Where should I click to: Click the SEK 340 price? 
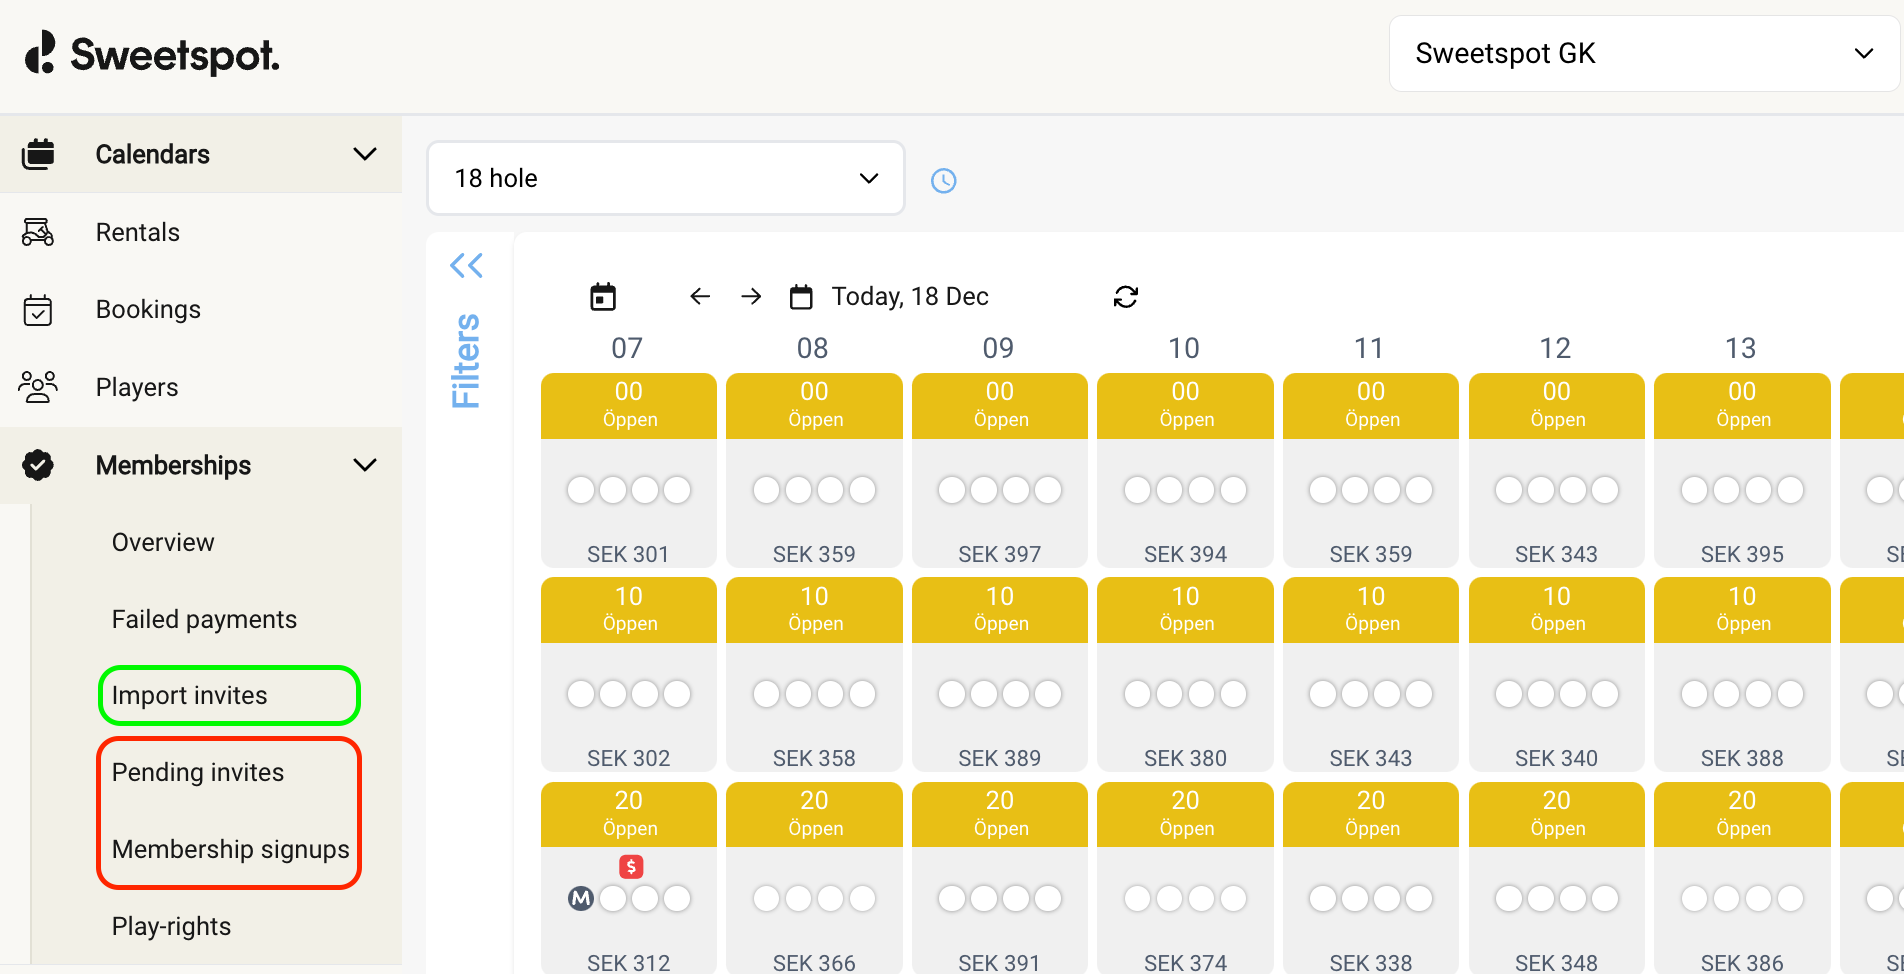pos(1557,758)
